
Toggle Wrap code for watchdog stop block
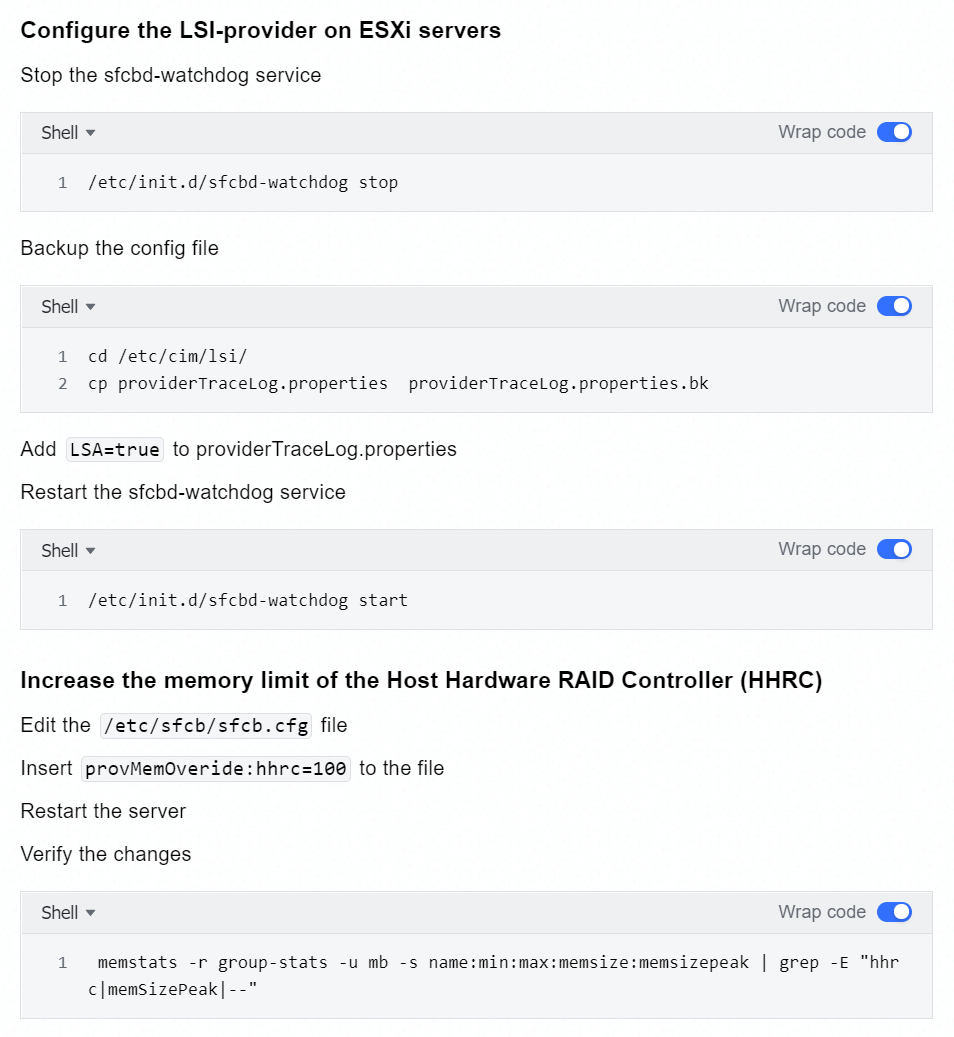click(894, 132)
